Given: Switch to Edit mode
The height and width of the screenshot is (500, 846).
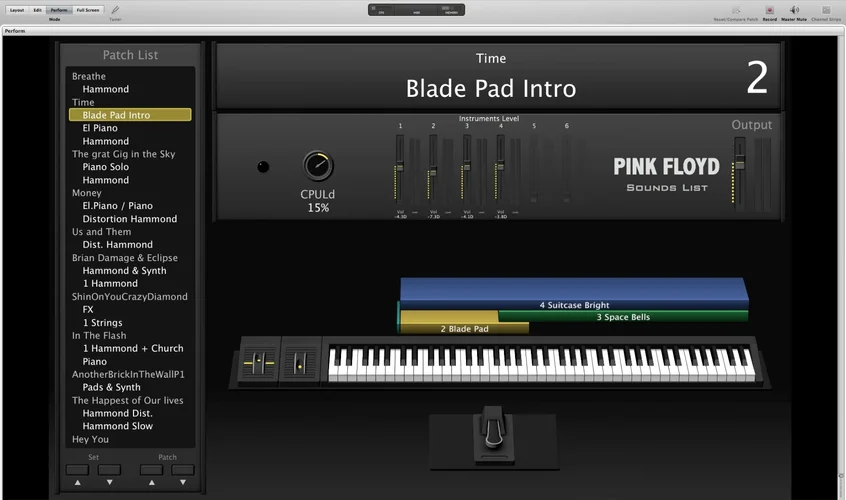Looking at the screenshot, I should tap(37, 10).
